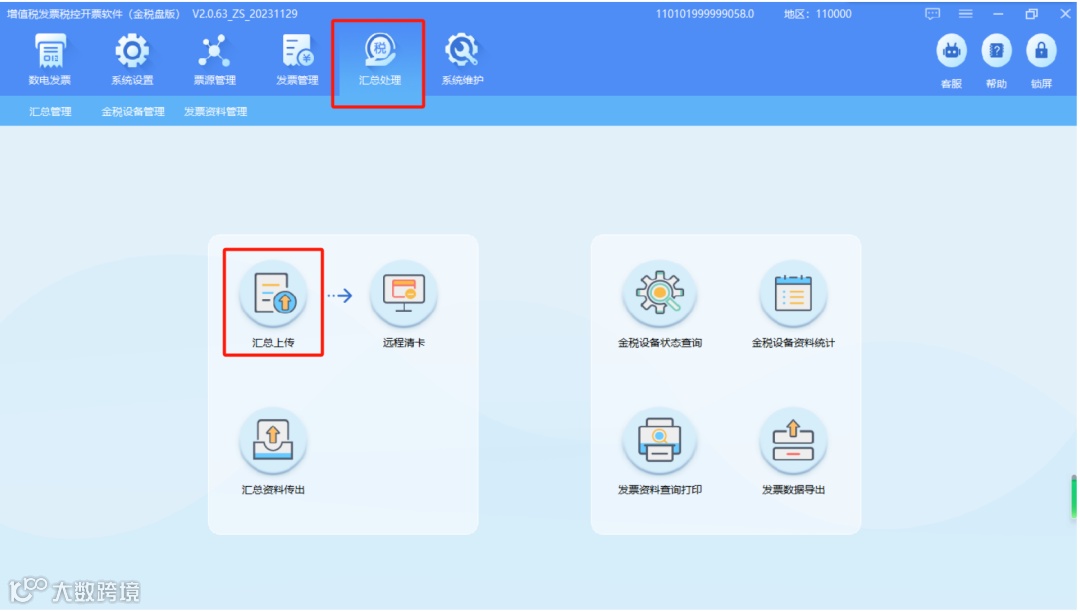Viewport: 1080px width, 611px height.
Task: Open the 数电发票 module
Action: tap(50, 60)
